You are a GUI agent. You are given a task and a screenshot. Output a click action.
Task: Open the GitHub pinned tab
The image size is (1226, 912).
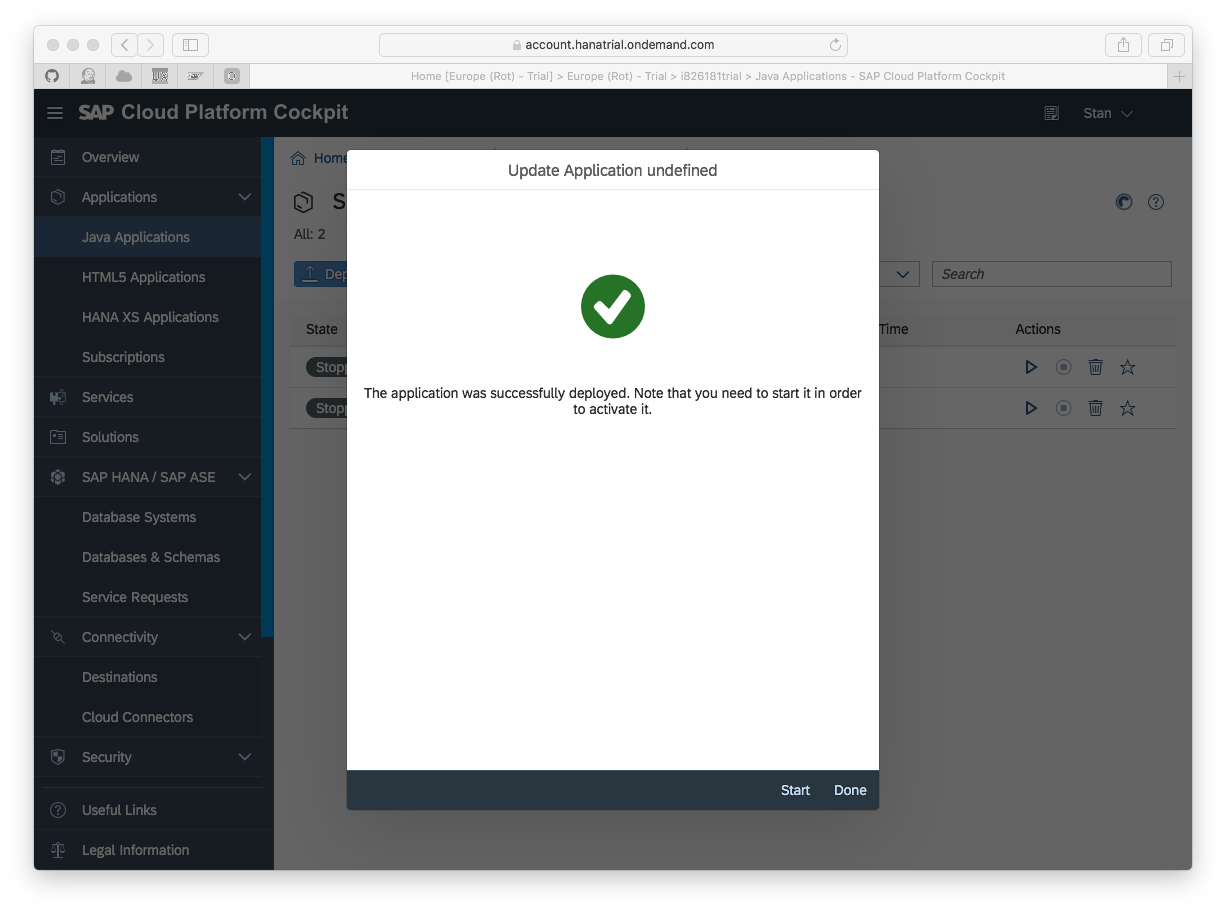click(x=52, y=76)
